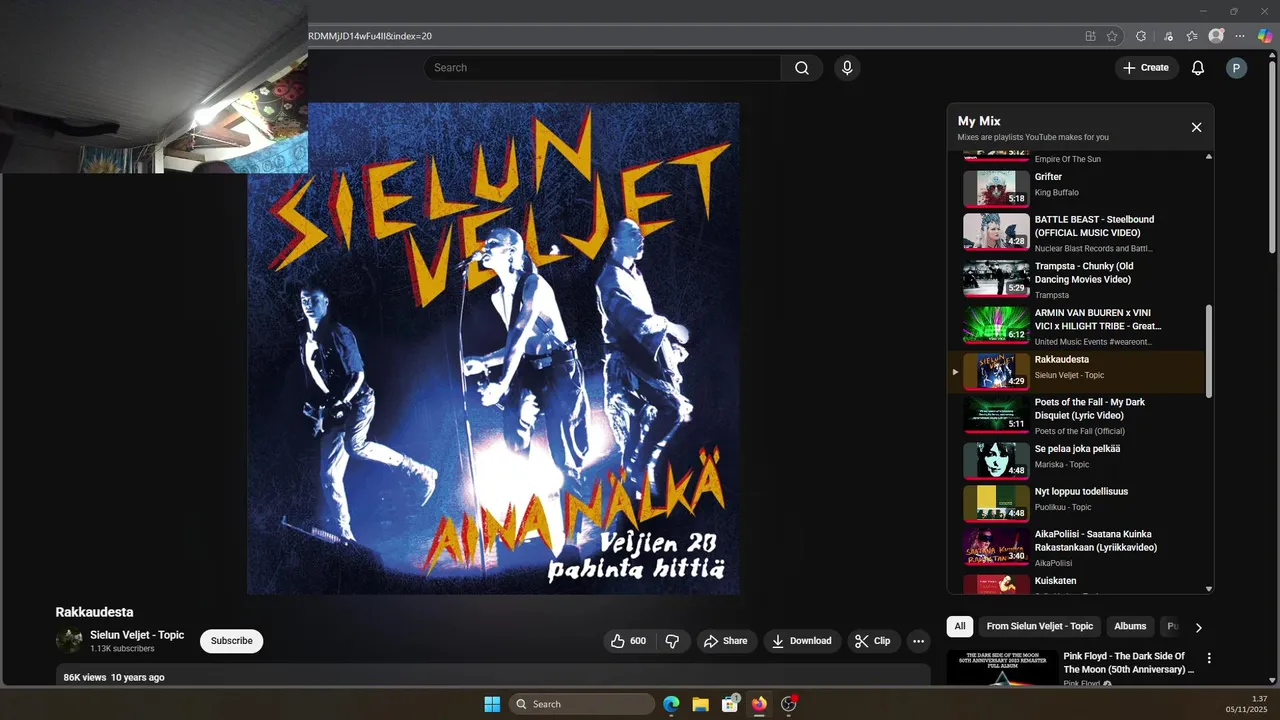This screenshot has width=1280, height=720.
Task: Focus the YouTube search field
Action: (602, 68)
